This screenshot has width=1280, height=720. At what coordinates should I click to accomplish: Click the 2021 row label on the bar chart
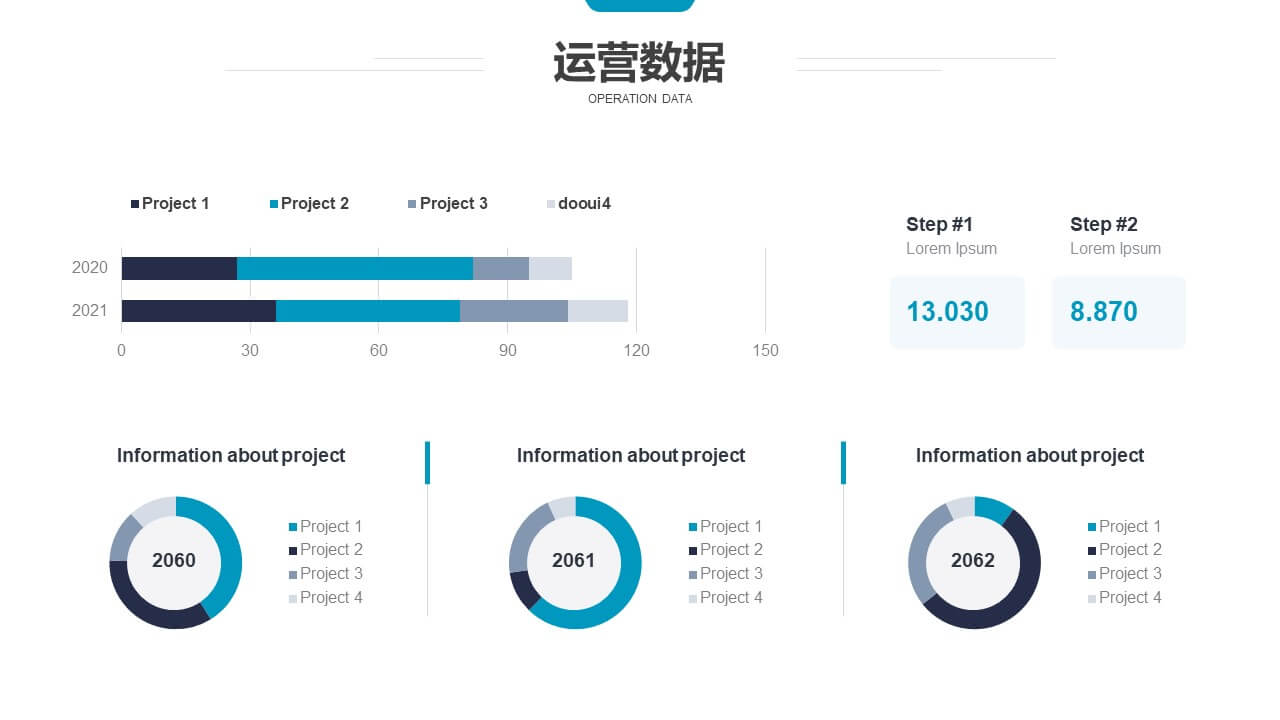tap(90, 311)
